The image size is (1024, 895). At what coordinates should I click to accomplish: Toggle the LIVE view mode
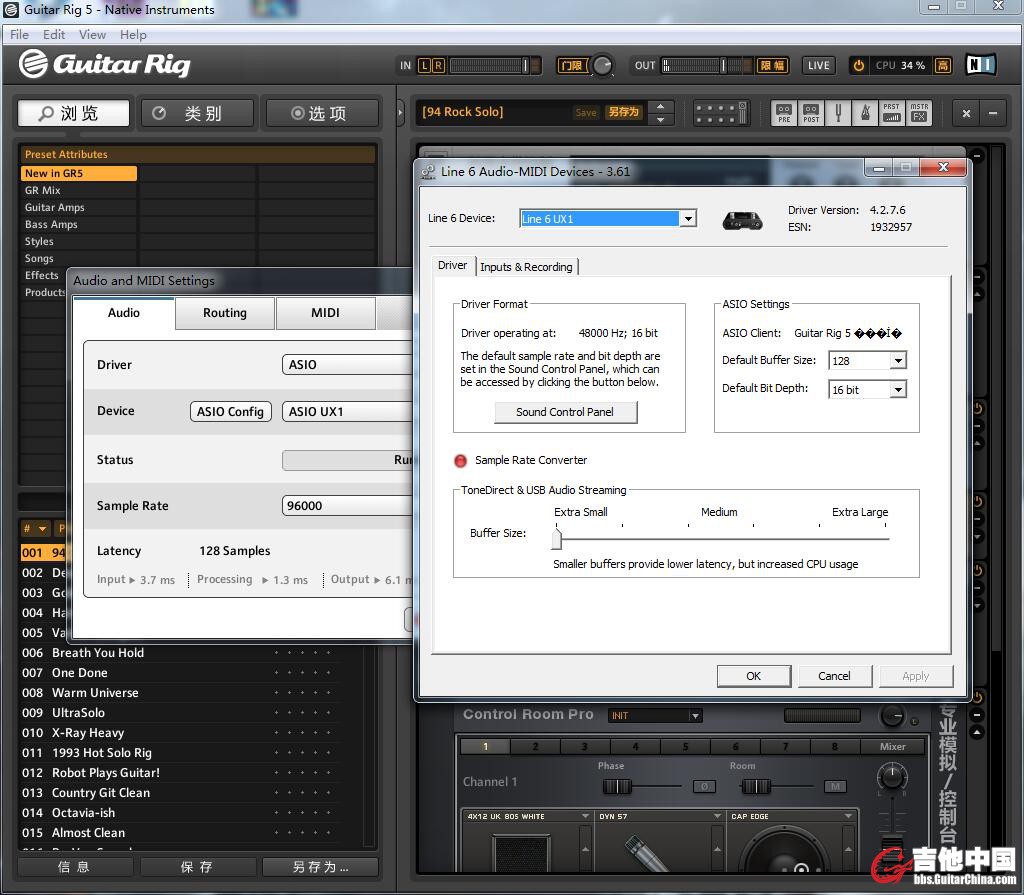[x=819, y=66]
